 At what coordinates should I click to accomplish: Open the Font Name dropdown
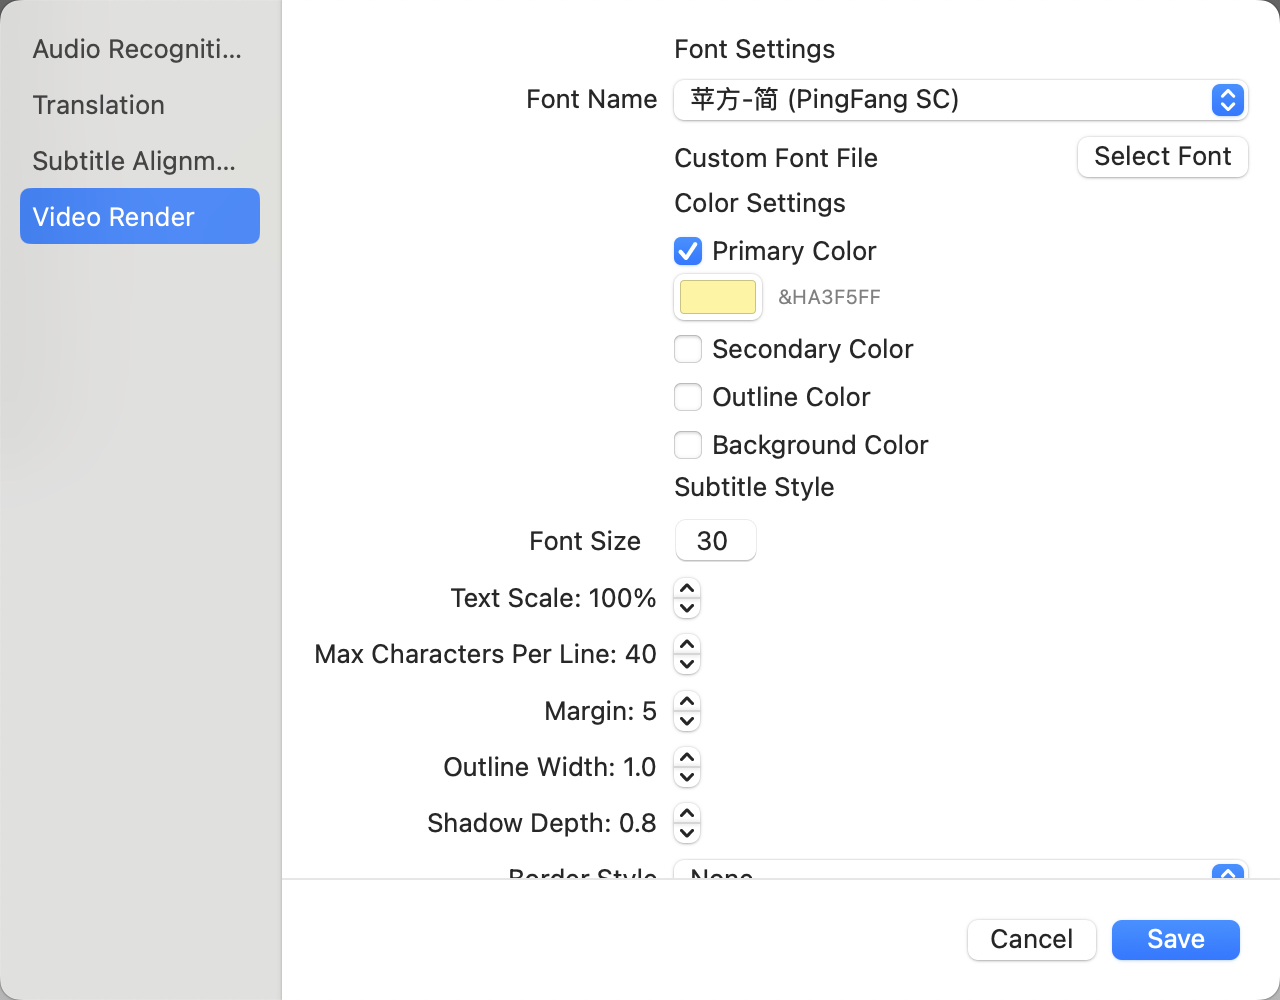coord(960,100)
